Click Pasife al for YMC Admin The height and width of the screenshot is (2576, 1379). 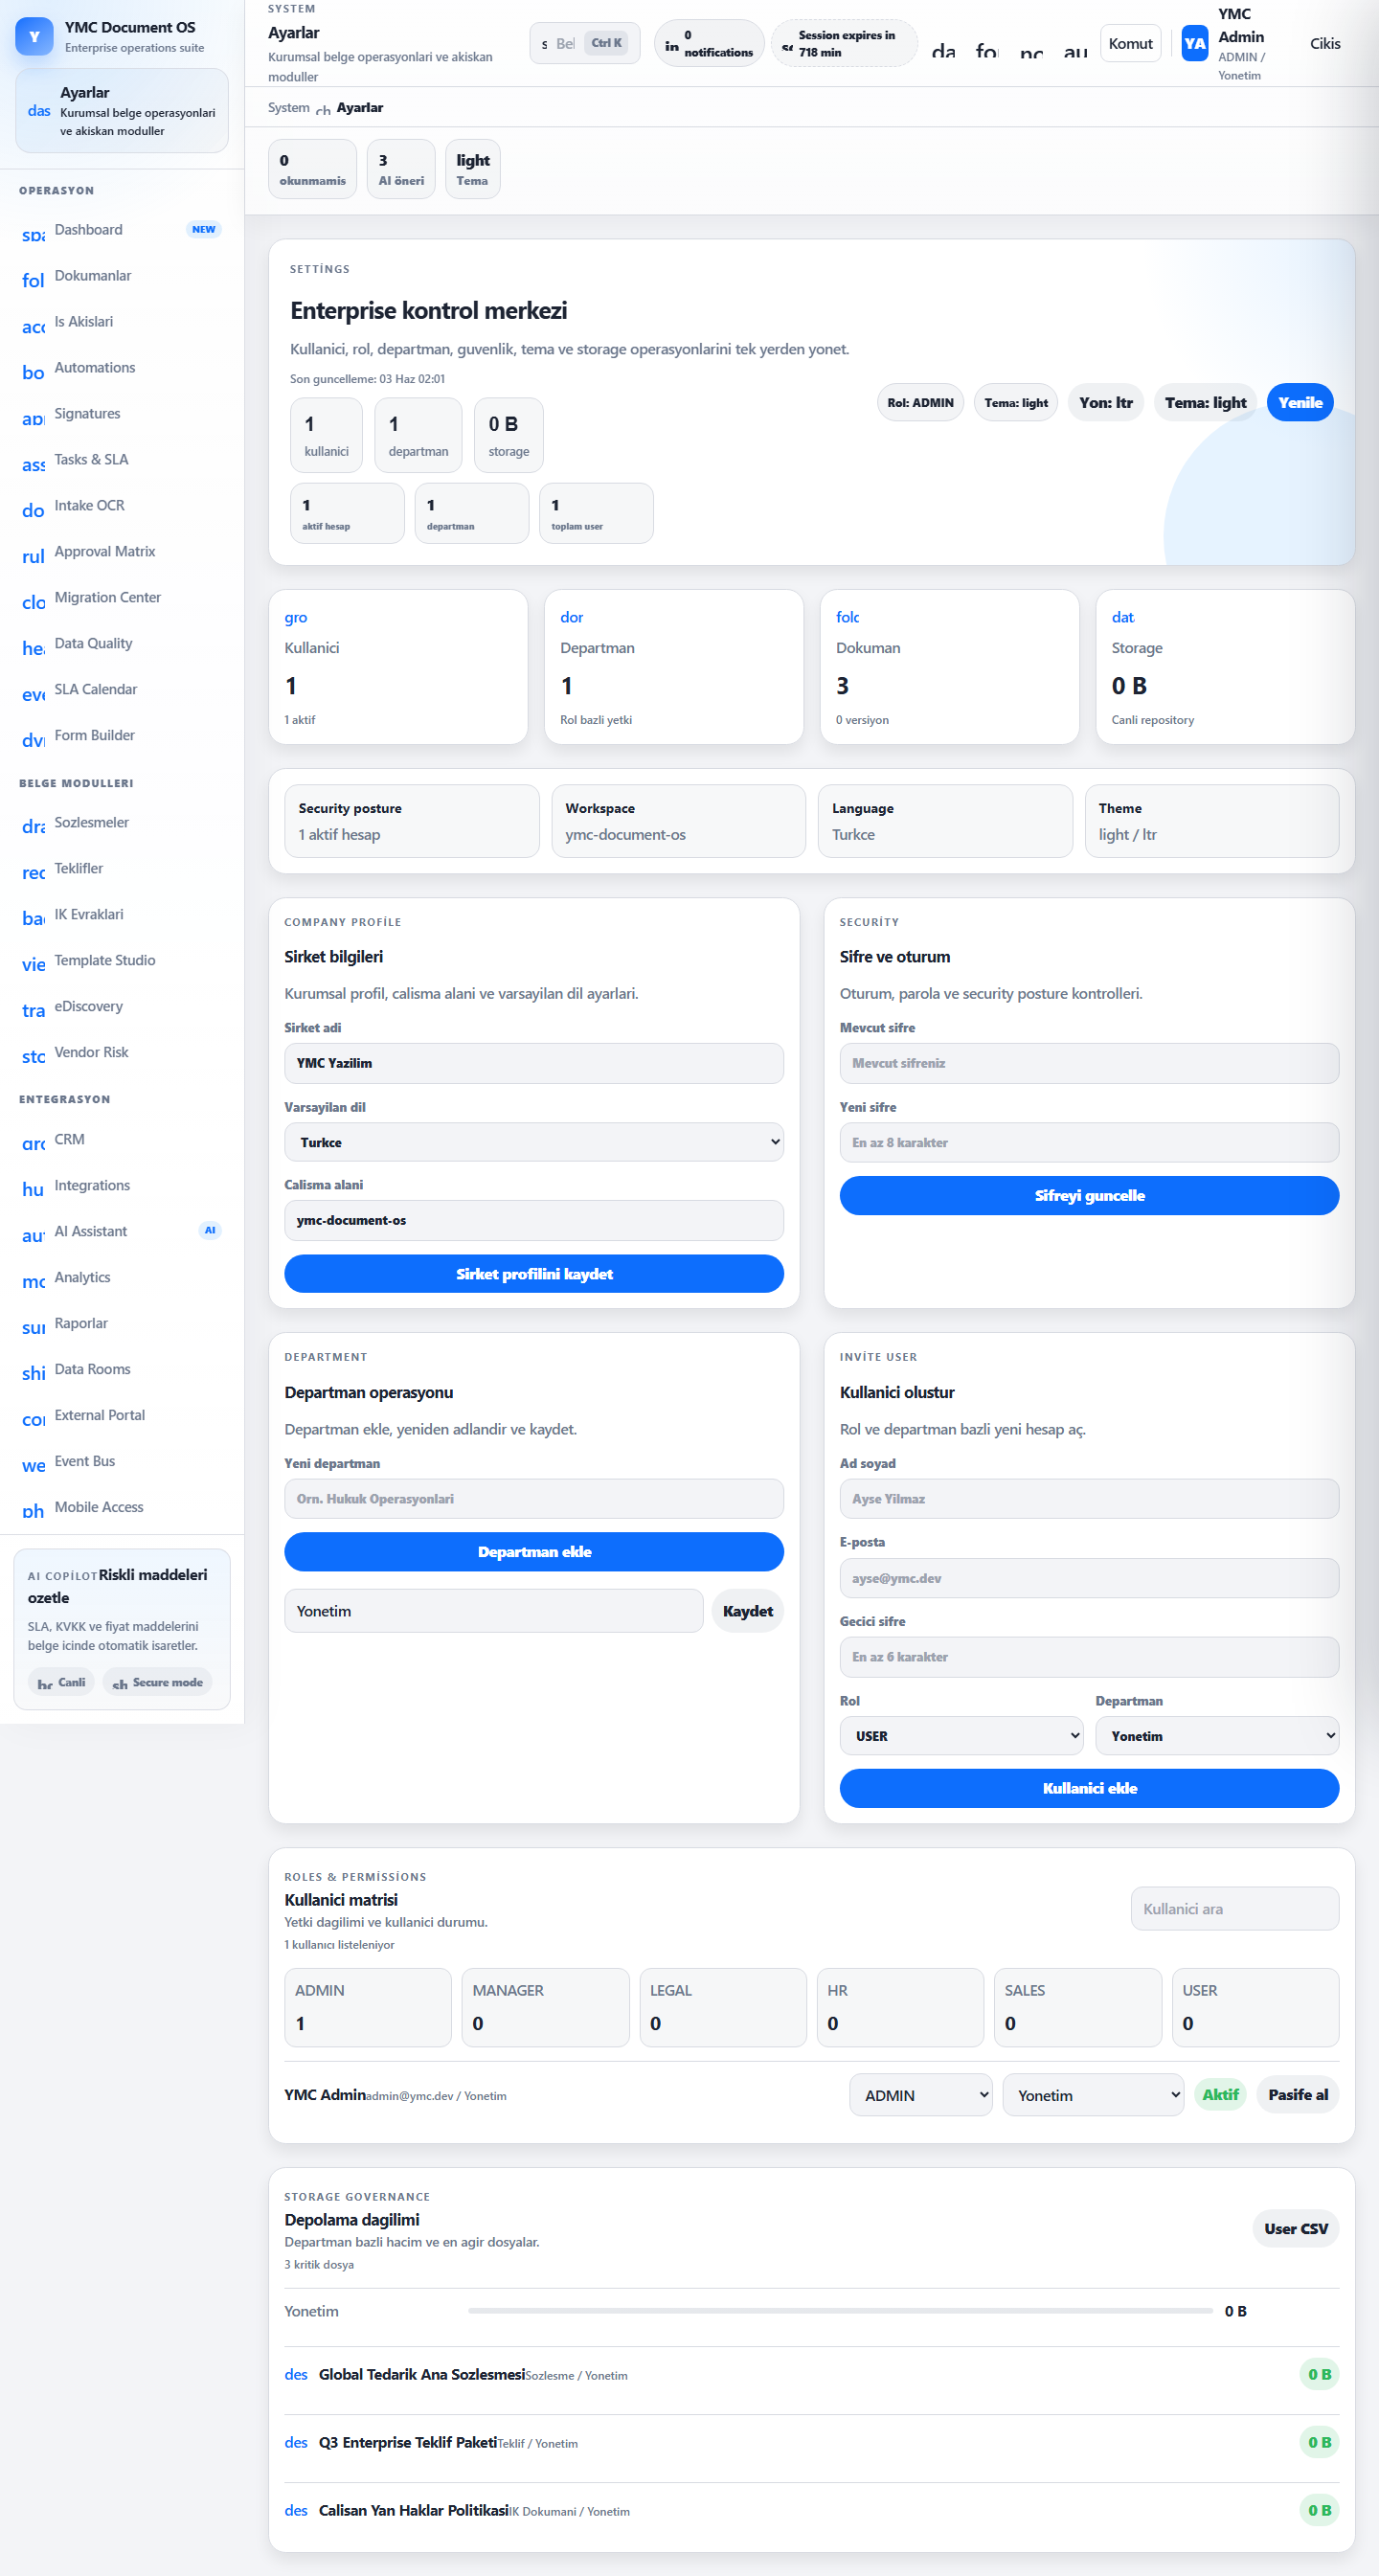(1298, 2095)
